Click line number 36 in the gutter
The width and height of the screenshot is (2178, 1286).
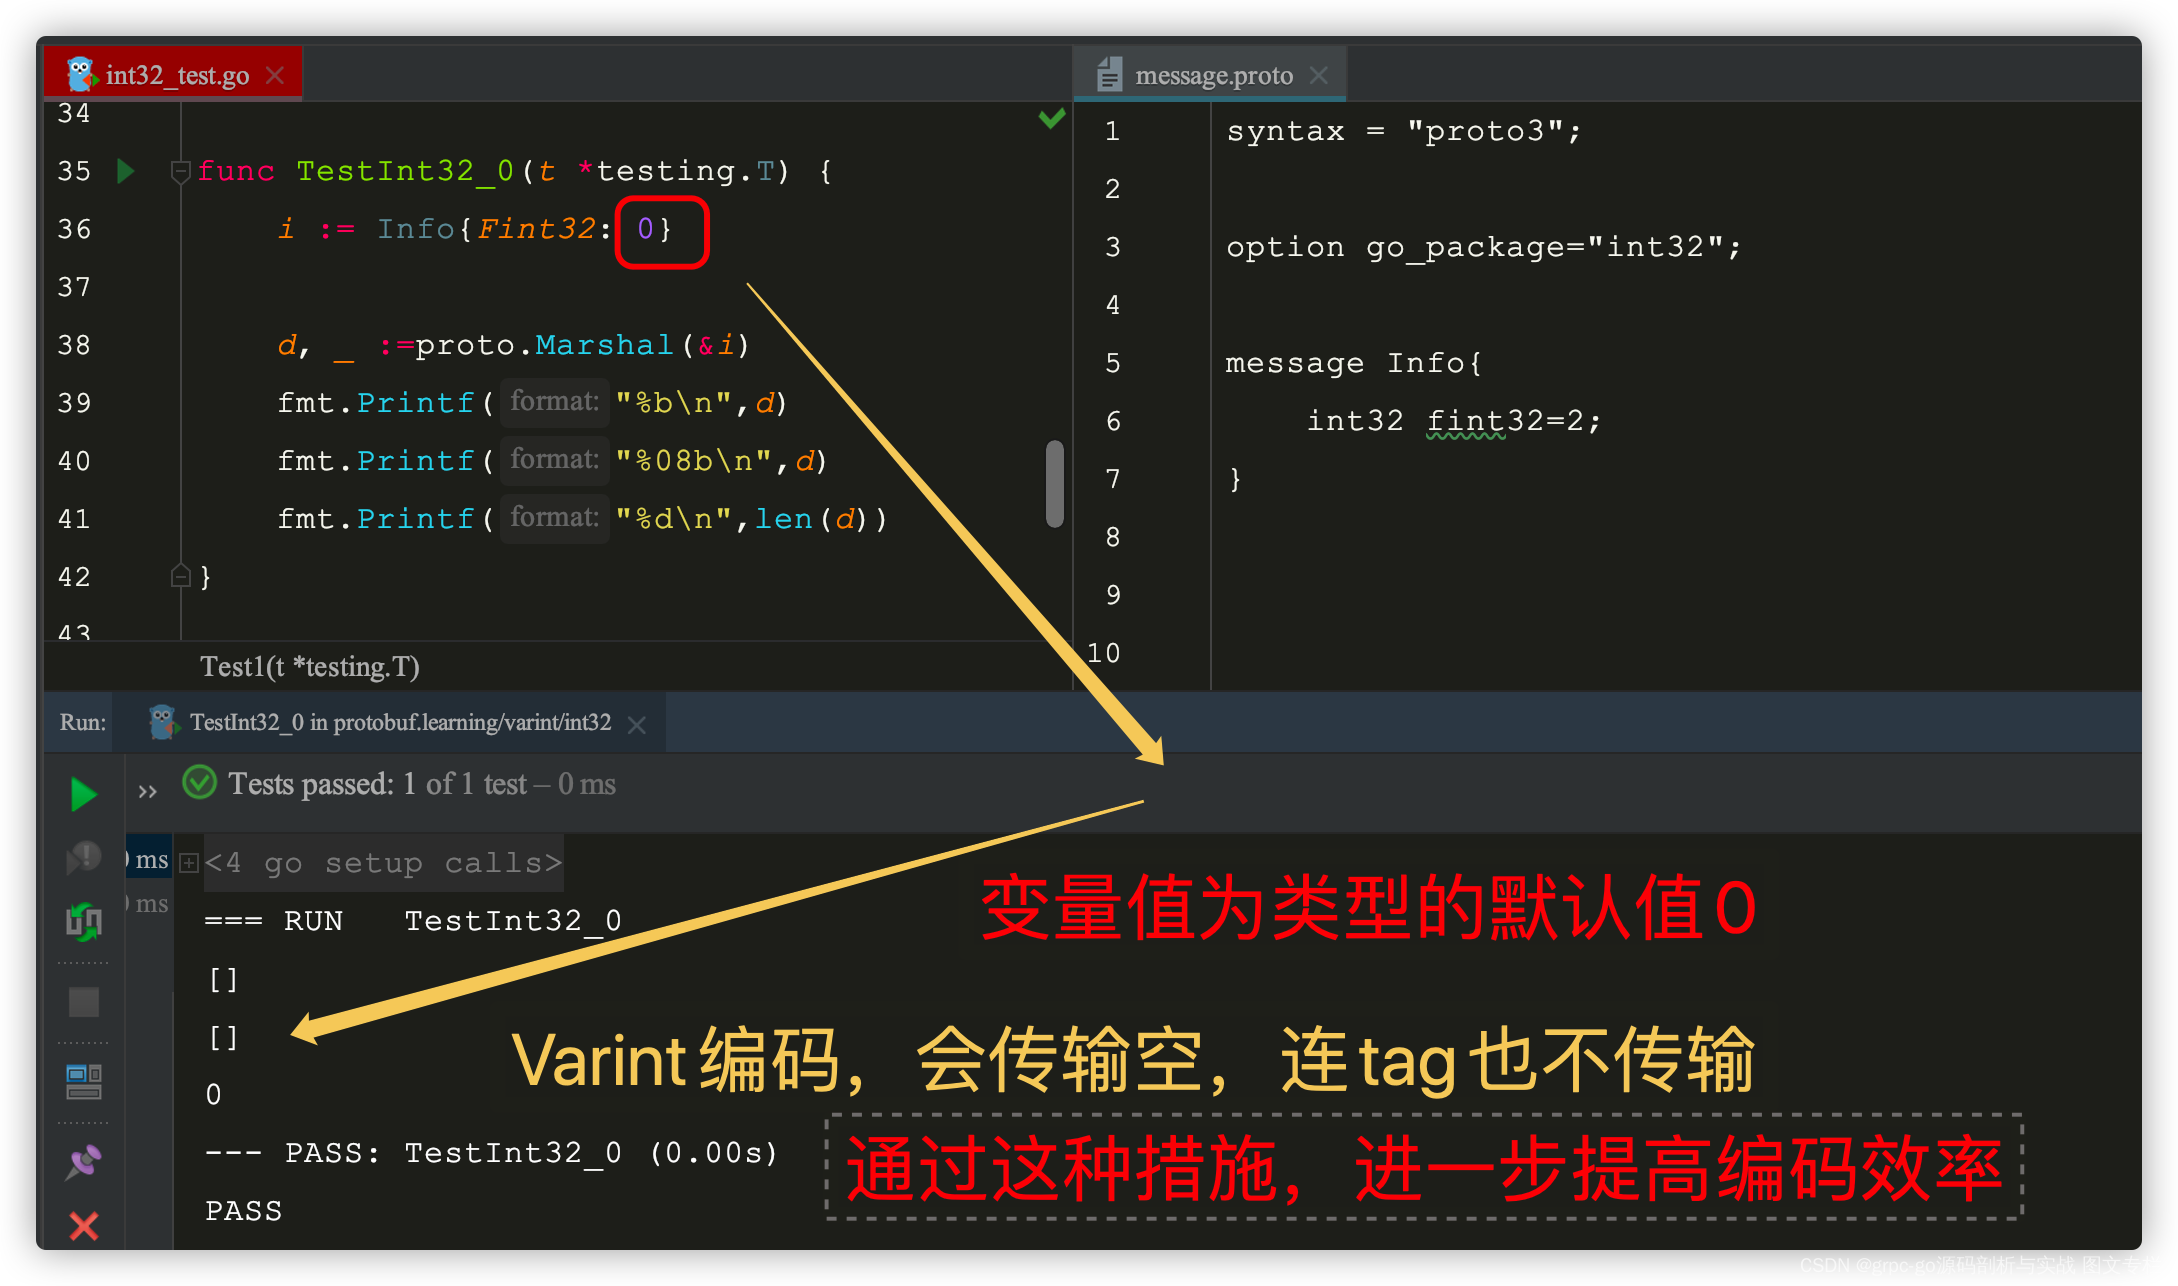point(74,229)
